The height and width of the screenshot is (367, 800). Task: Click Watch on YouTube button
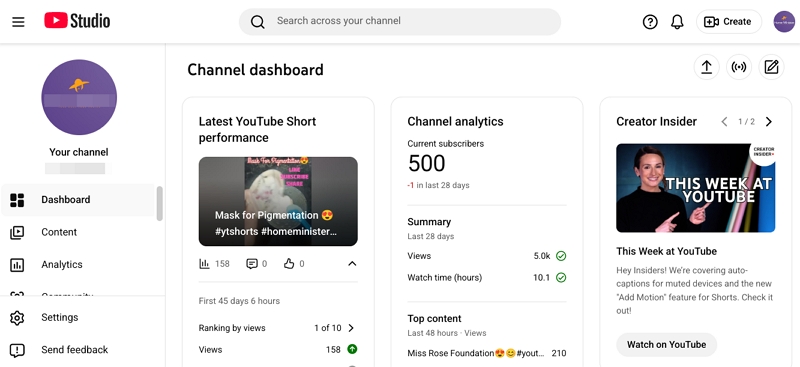[666, 345]
